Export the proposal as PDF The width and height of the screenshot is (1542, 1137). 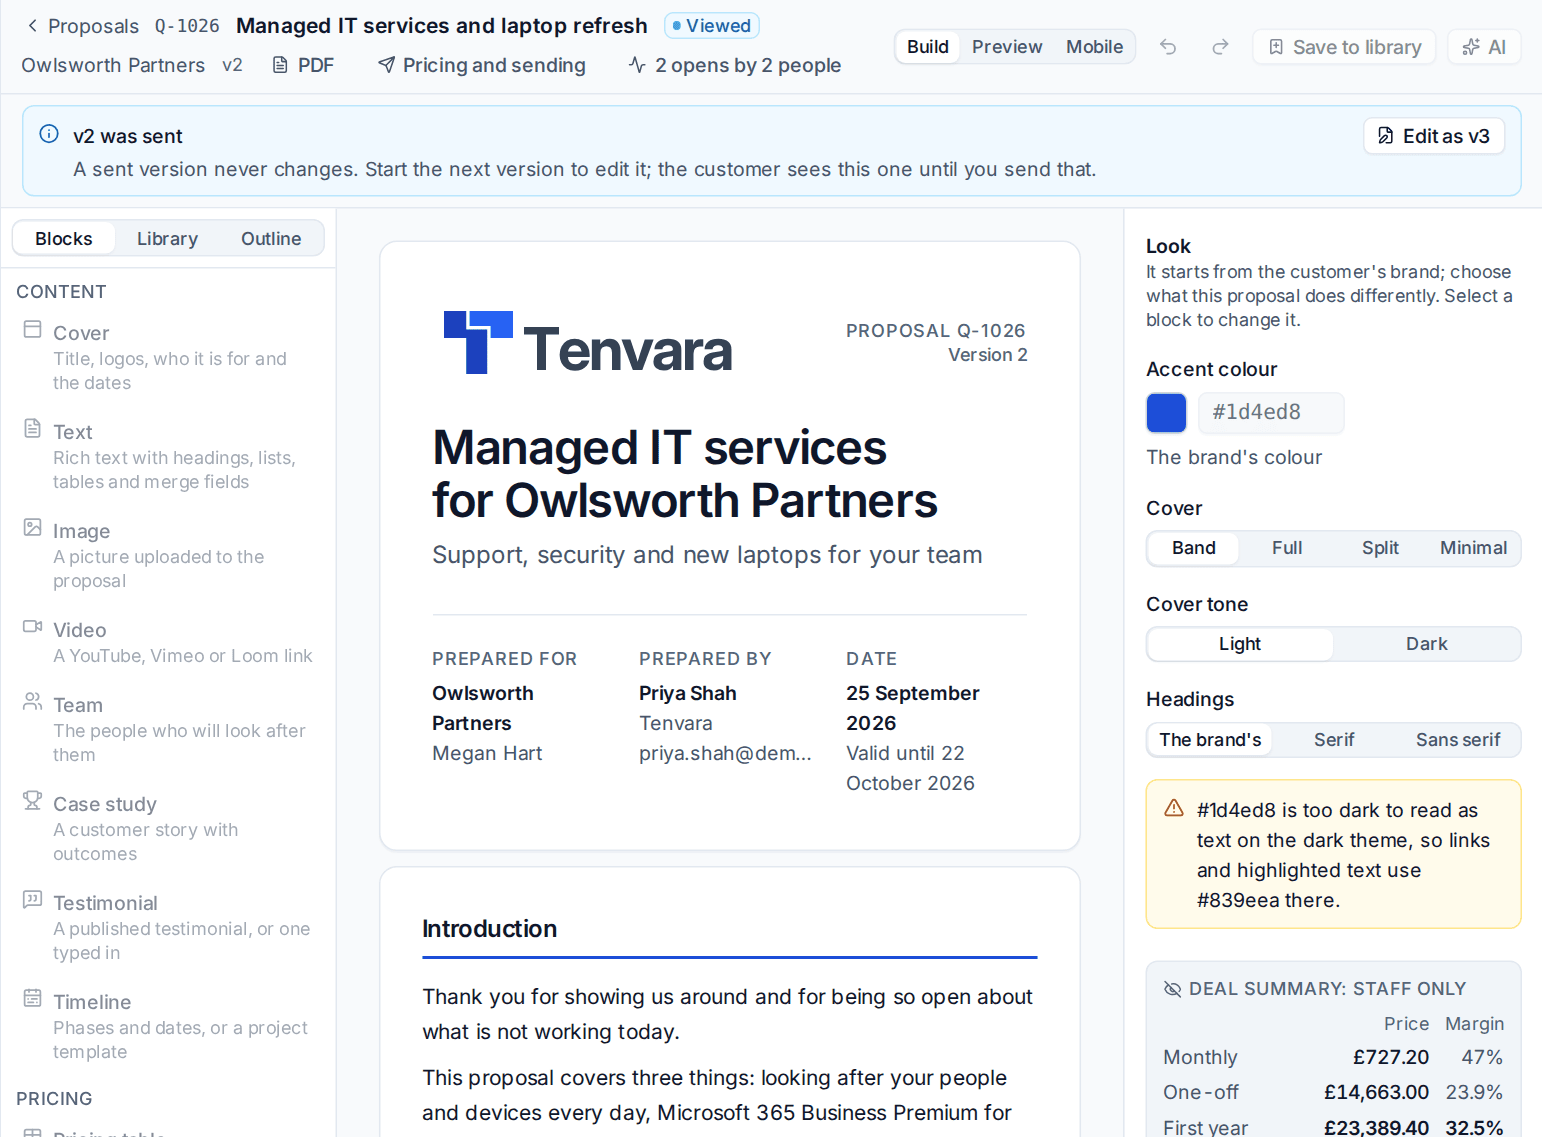[x=304, y=65]
